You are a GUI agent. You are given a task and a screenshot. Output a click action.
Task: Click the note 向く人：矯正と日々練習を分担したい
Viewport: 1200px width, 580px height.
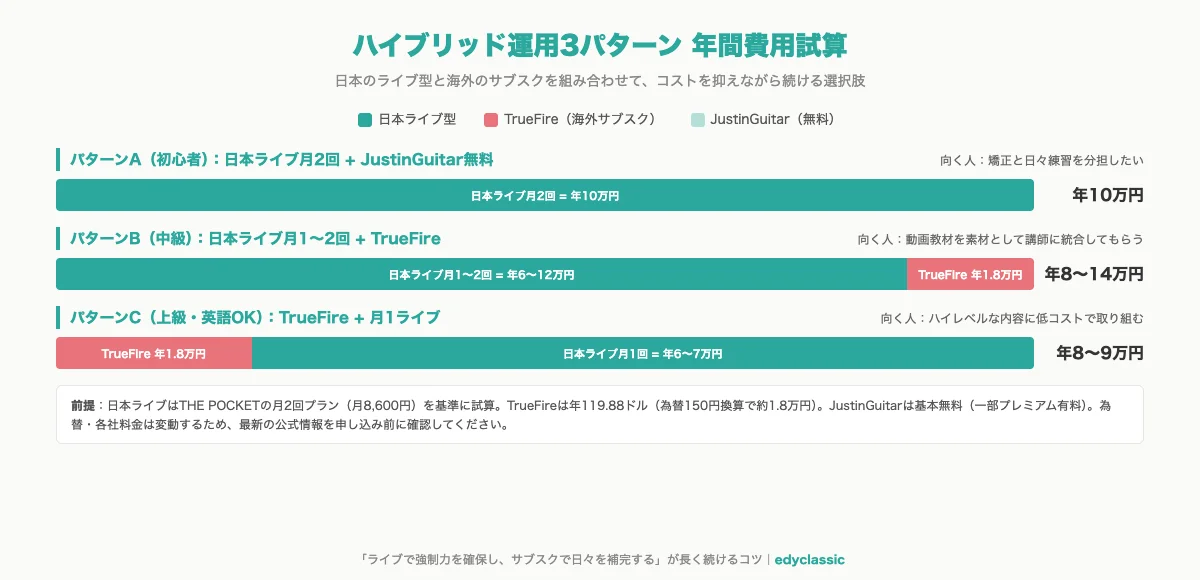(1042, 160)
